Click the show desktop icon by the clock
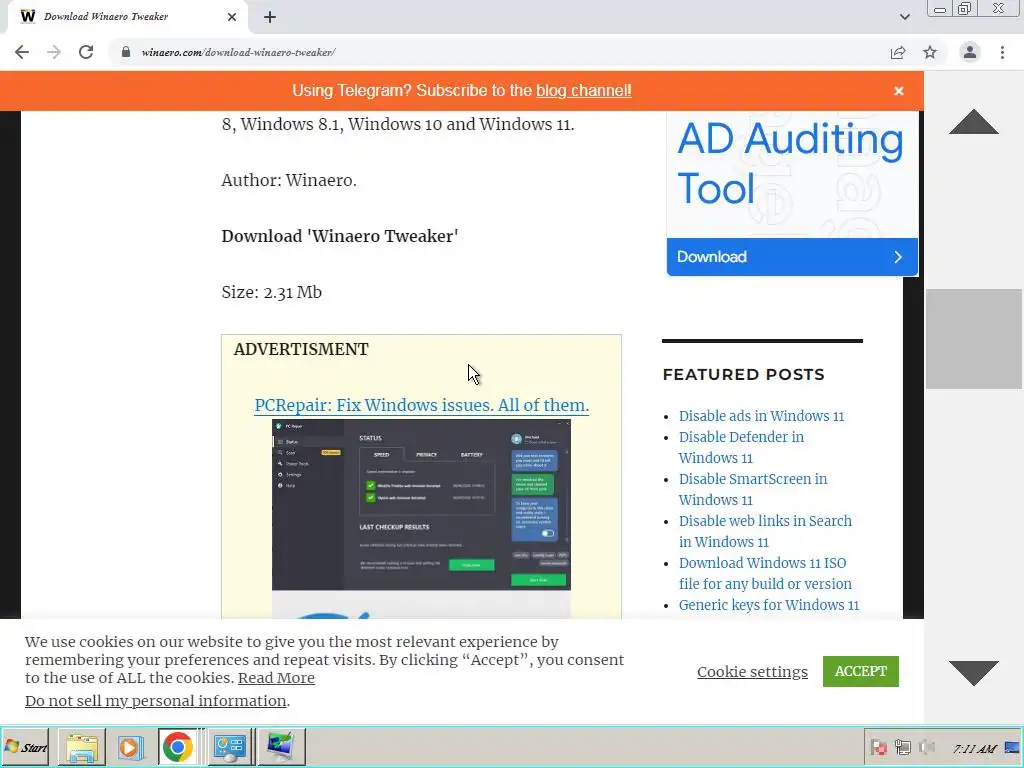 point(1012,748)
